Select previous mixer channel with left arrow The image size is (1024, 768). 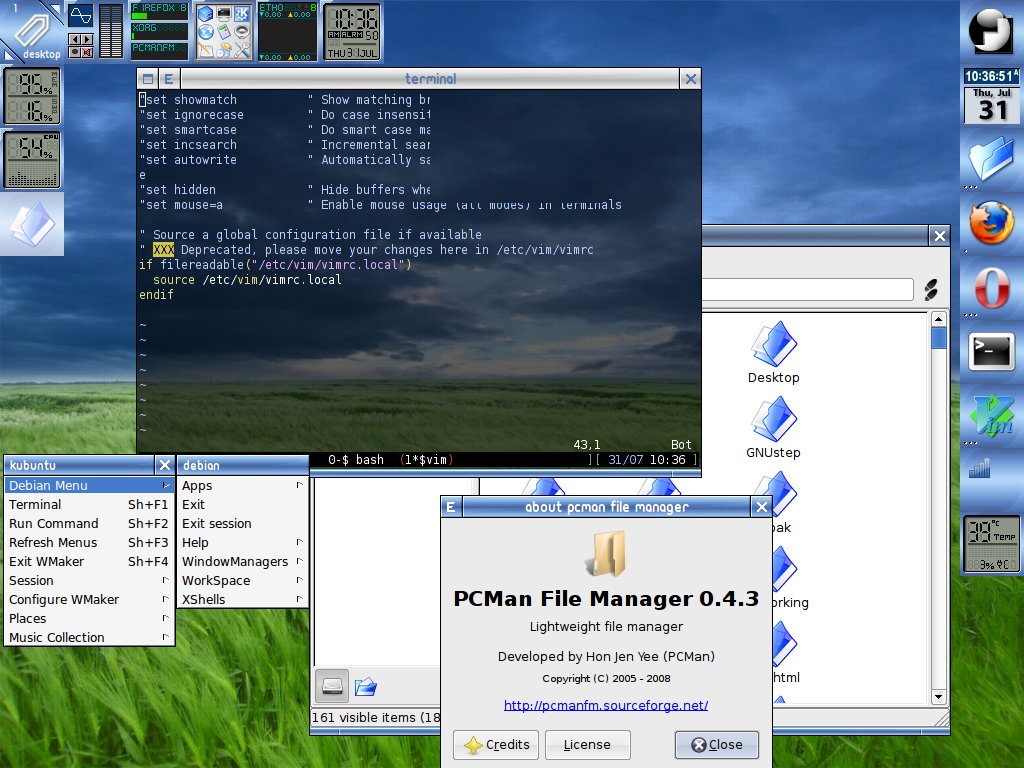(74, 39)
